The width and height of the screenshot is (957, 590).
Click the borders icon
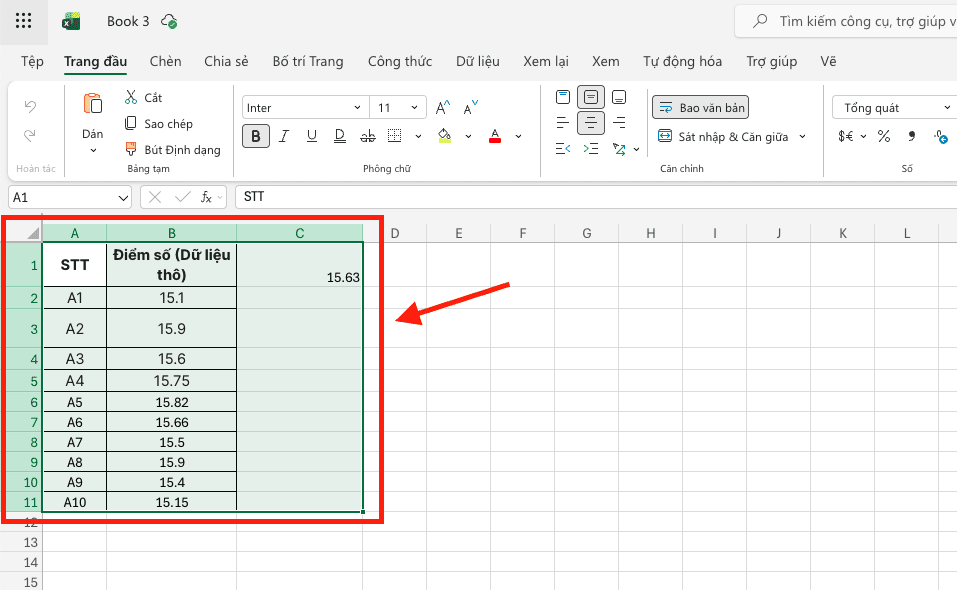click(395, 136)
